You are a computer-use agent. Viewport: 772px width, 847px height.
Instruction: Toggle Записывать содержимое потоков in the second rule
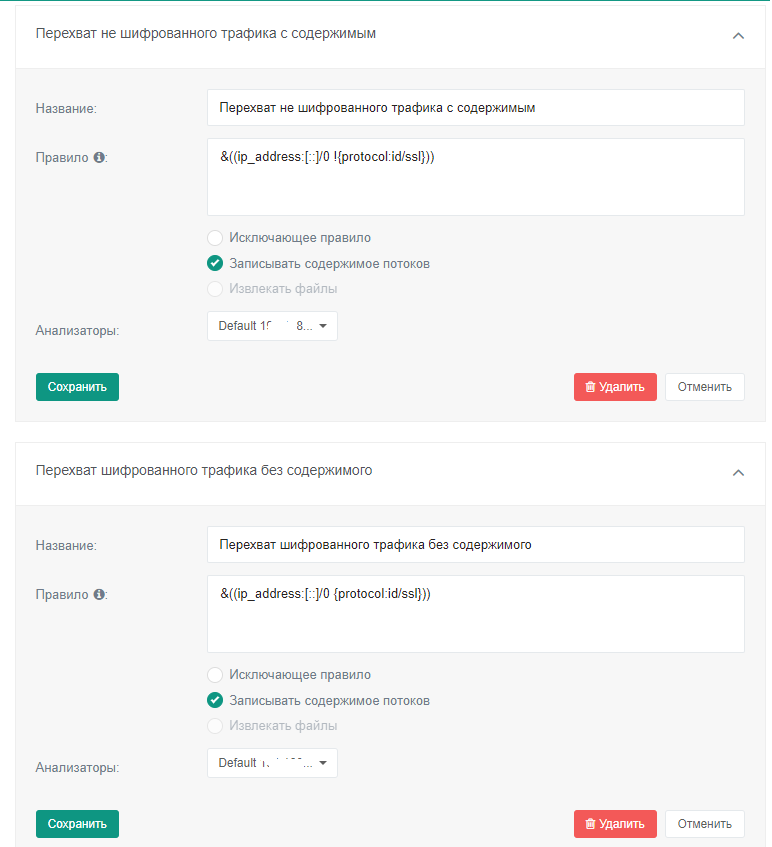click(215, 701)
